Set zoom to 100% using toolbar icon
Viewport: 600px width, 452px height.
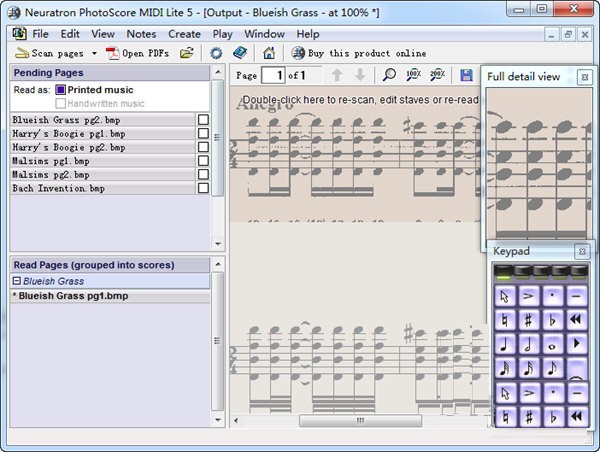tap(413, 75)
